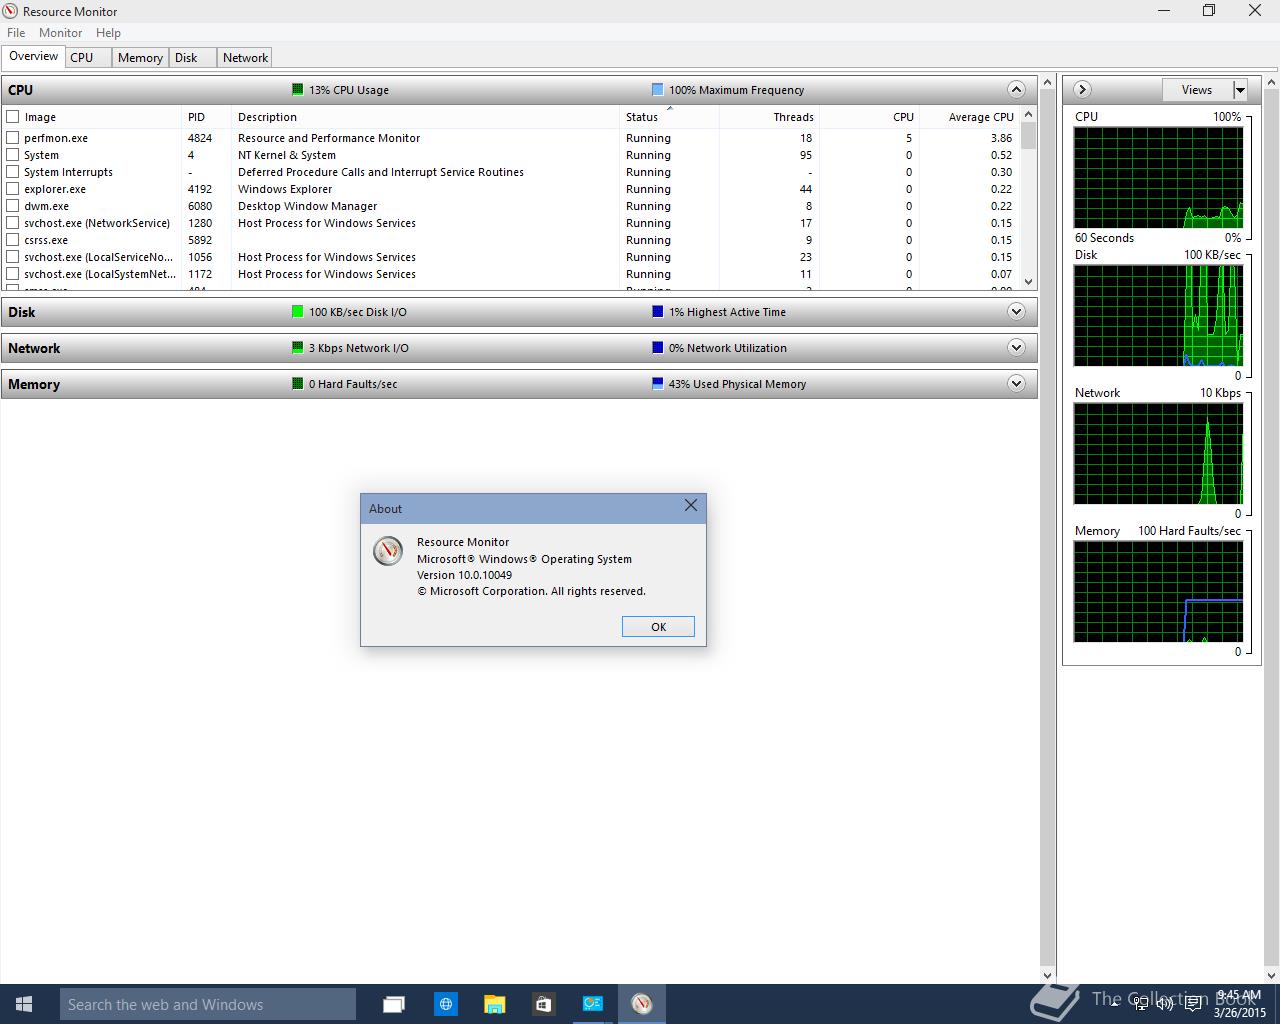The image size is (1280, 1024).
Task: Collapse the graphs pane with arrow button
Action: click(1082, 89)
